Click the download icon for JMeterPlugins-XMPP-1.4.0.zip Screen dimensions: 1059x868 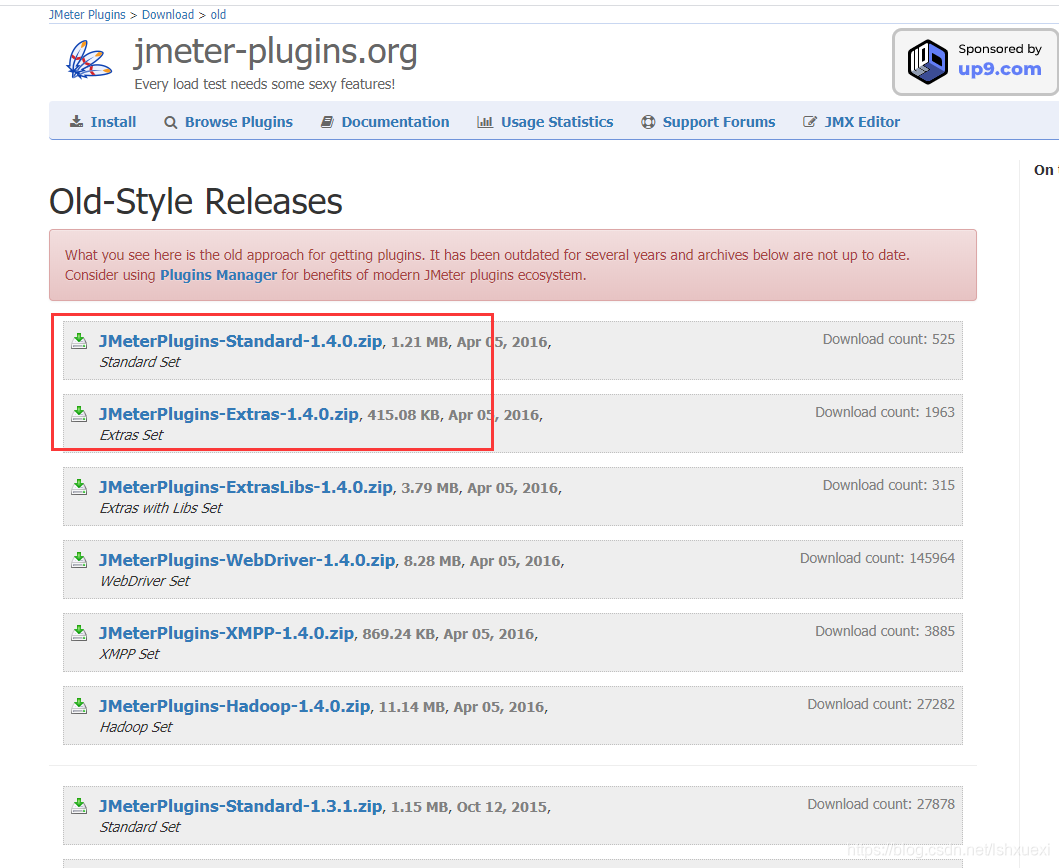point(79,632)
